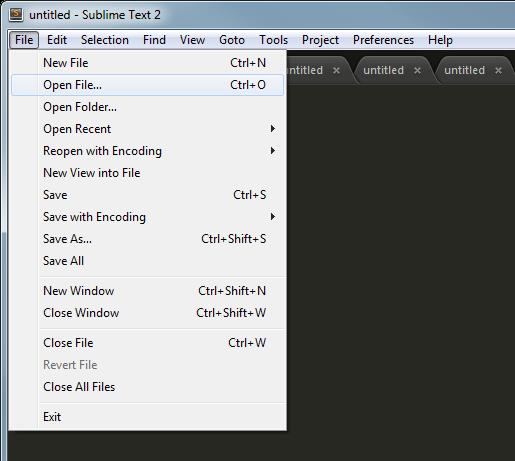Viewport: 515px width, 461px height.
Task: Select Save As... menu item
Action: (147, 239)
